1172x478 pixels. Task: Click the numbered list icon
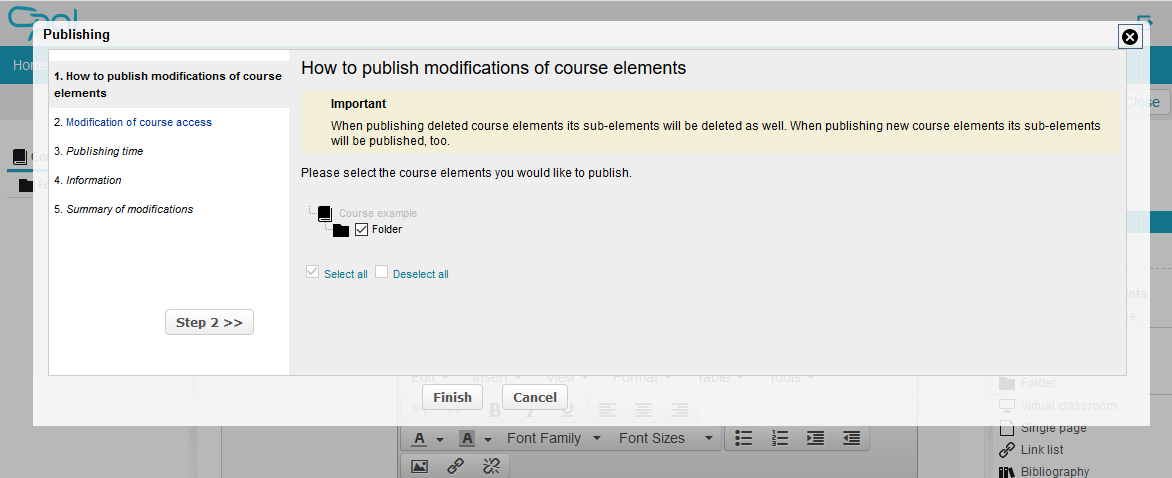780,438
